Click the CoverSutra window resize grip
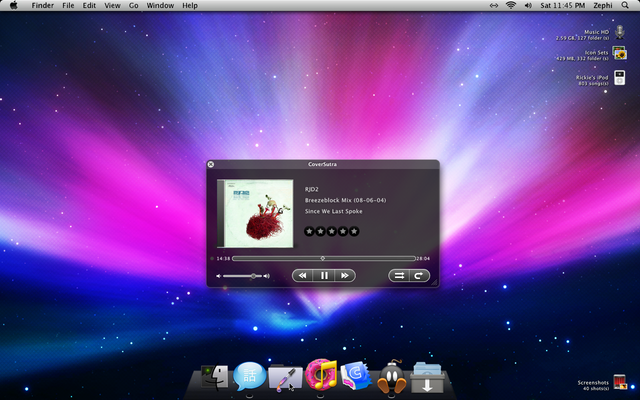This screenshot has height=400, width=640. click(x=434, y=282)
